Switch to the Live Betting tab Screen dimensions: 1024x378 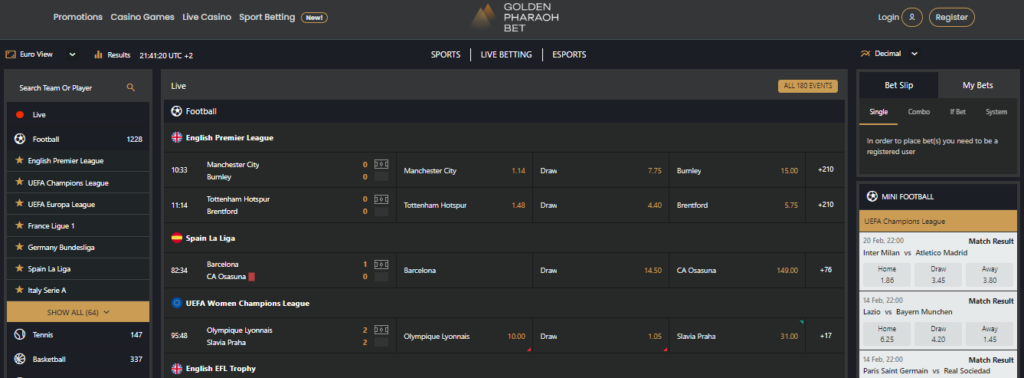[506, 55]
